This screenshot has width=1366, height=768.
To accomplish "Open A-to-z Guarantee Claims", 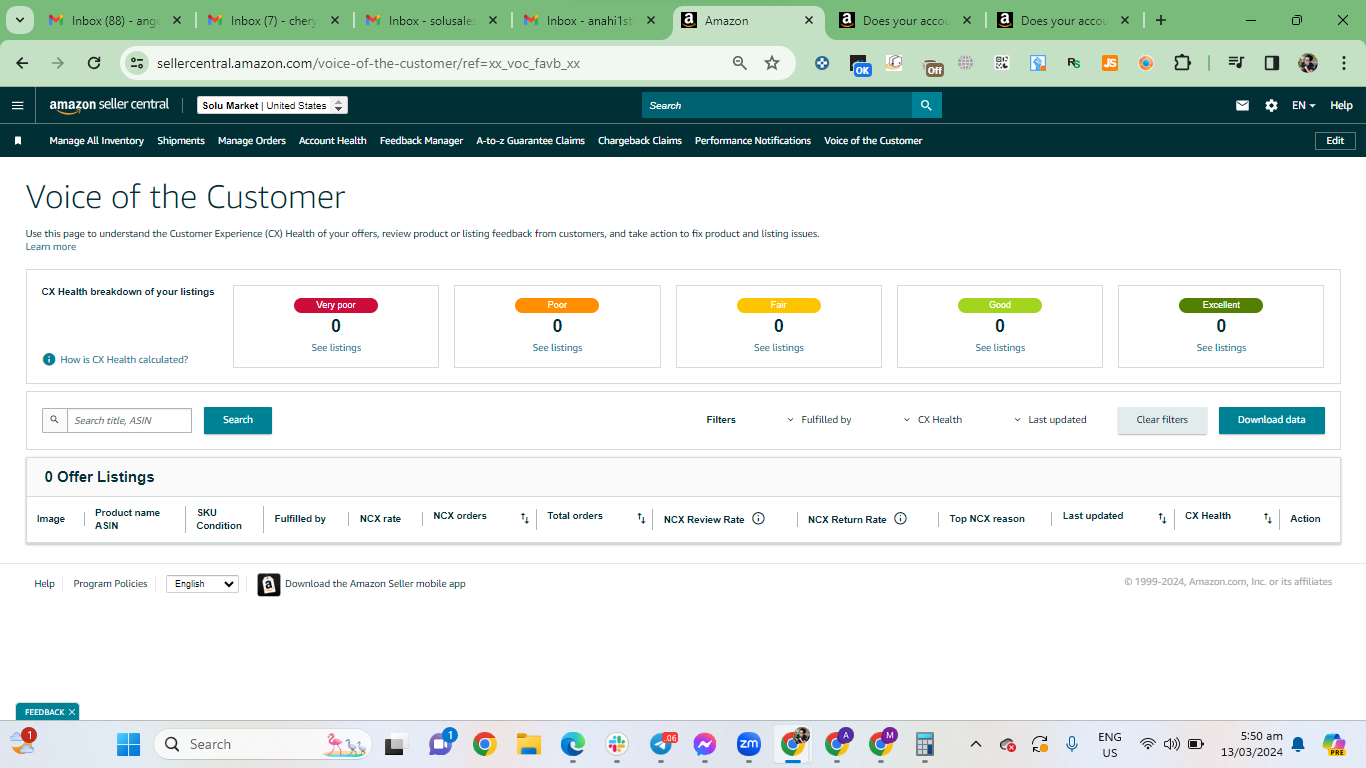I will (531, 141).
